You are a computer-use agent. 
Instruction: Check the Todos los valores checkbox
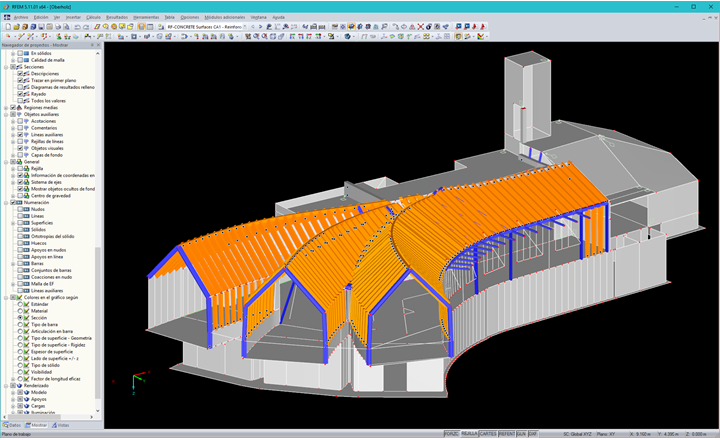(x=20, y=101)
